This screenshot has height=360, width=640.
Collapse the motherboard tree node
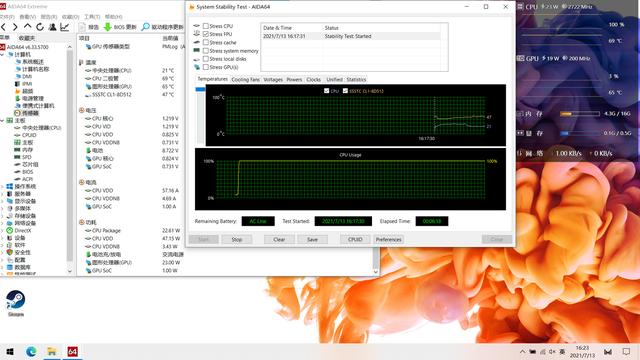2,120
